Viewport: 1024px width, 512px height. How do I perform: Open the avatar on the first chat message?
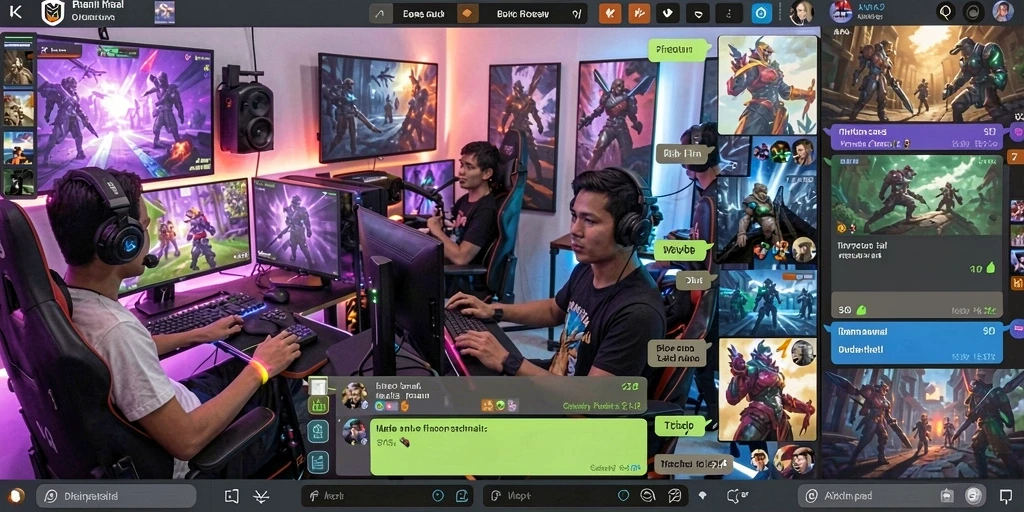(355, 395)
